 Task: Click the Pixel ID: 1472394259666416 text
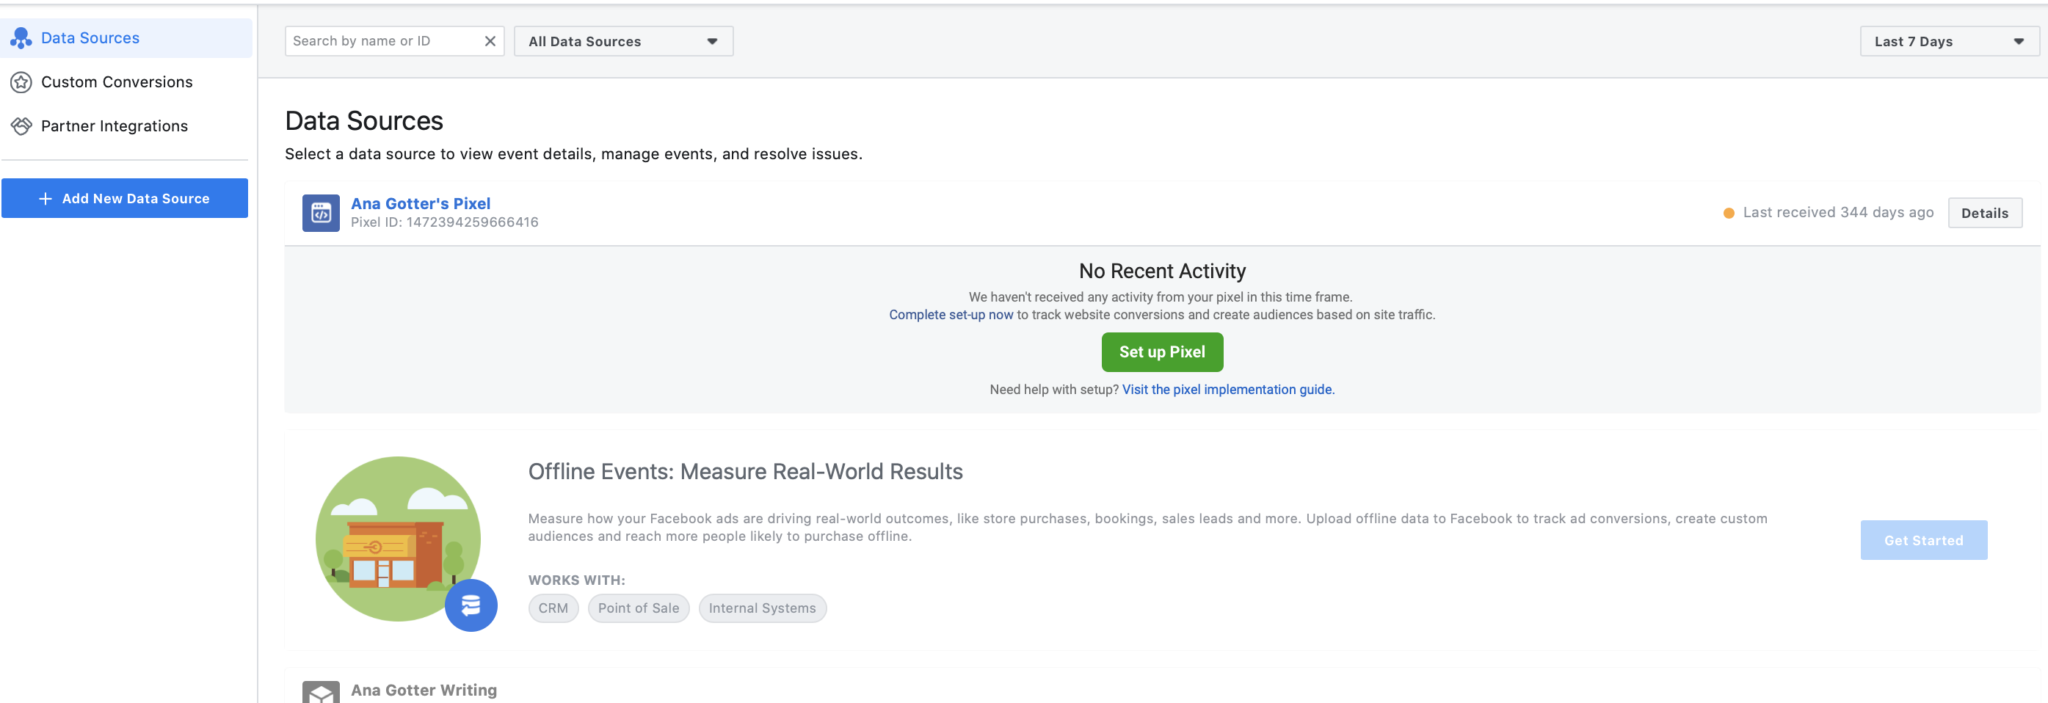coord(444,222)
